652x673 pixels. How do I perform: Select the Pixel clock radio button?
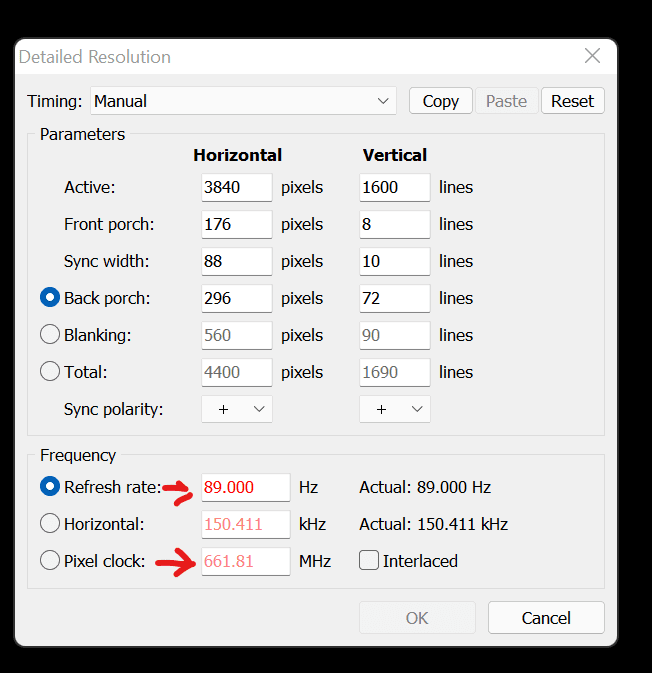point(50,560)
